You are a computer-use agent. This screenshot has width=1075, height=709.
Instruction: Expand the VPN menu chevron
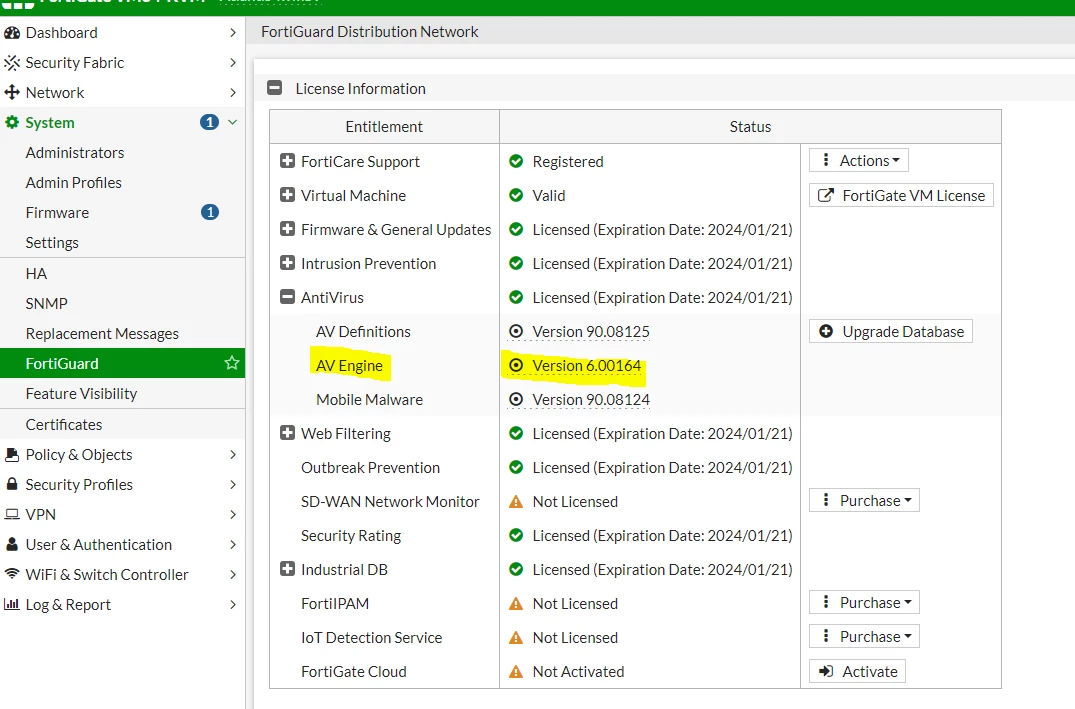pyautogui.click(x=233, y=514)
